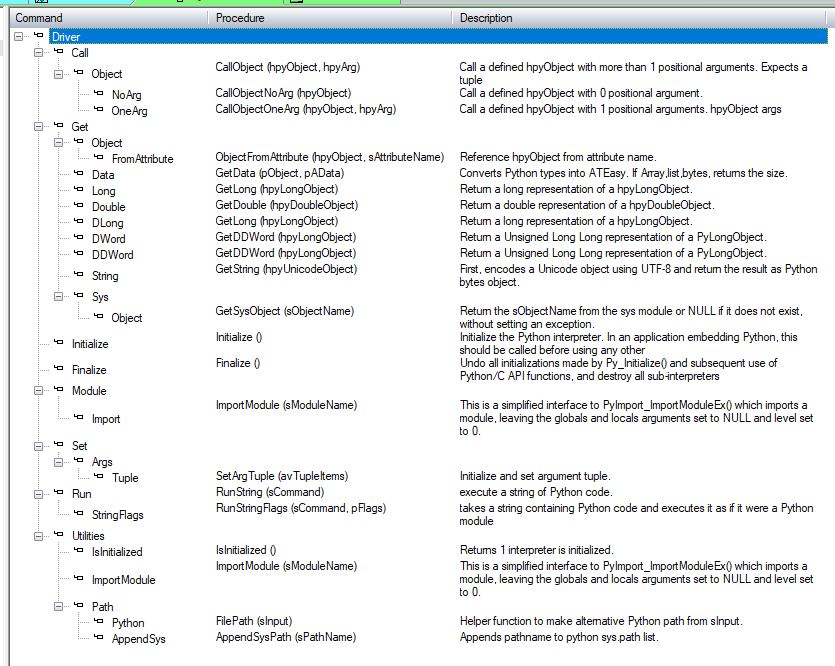Click procedure text 'GetData (pObject, pAData)'
The height and width of the screenshot is (666, 835).
pos(280,173)
